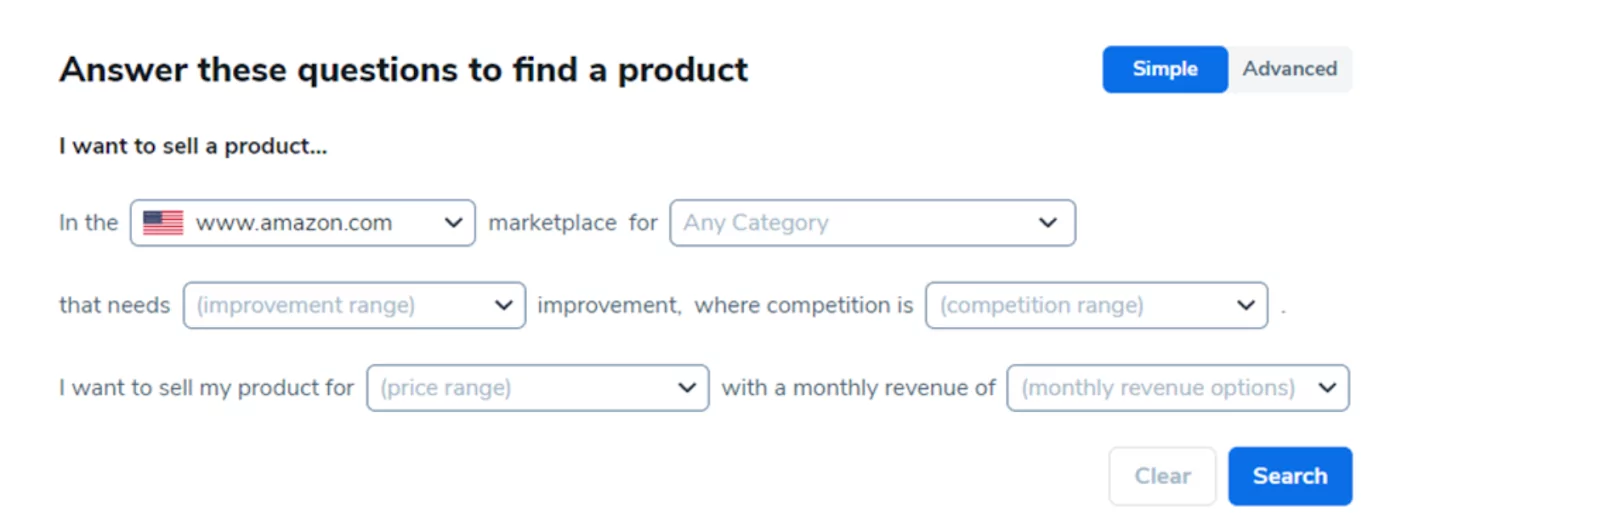Open the Any Category dropdown
Viewport: 1600px width, 525px height.
tap(873, 223)
